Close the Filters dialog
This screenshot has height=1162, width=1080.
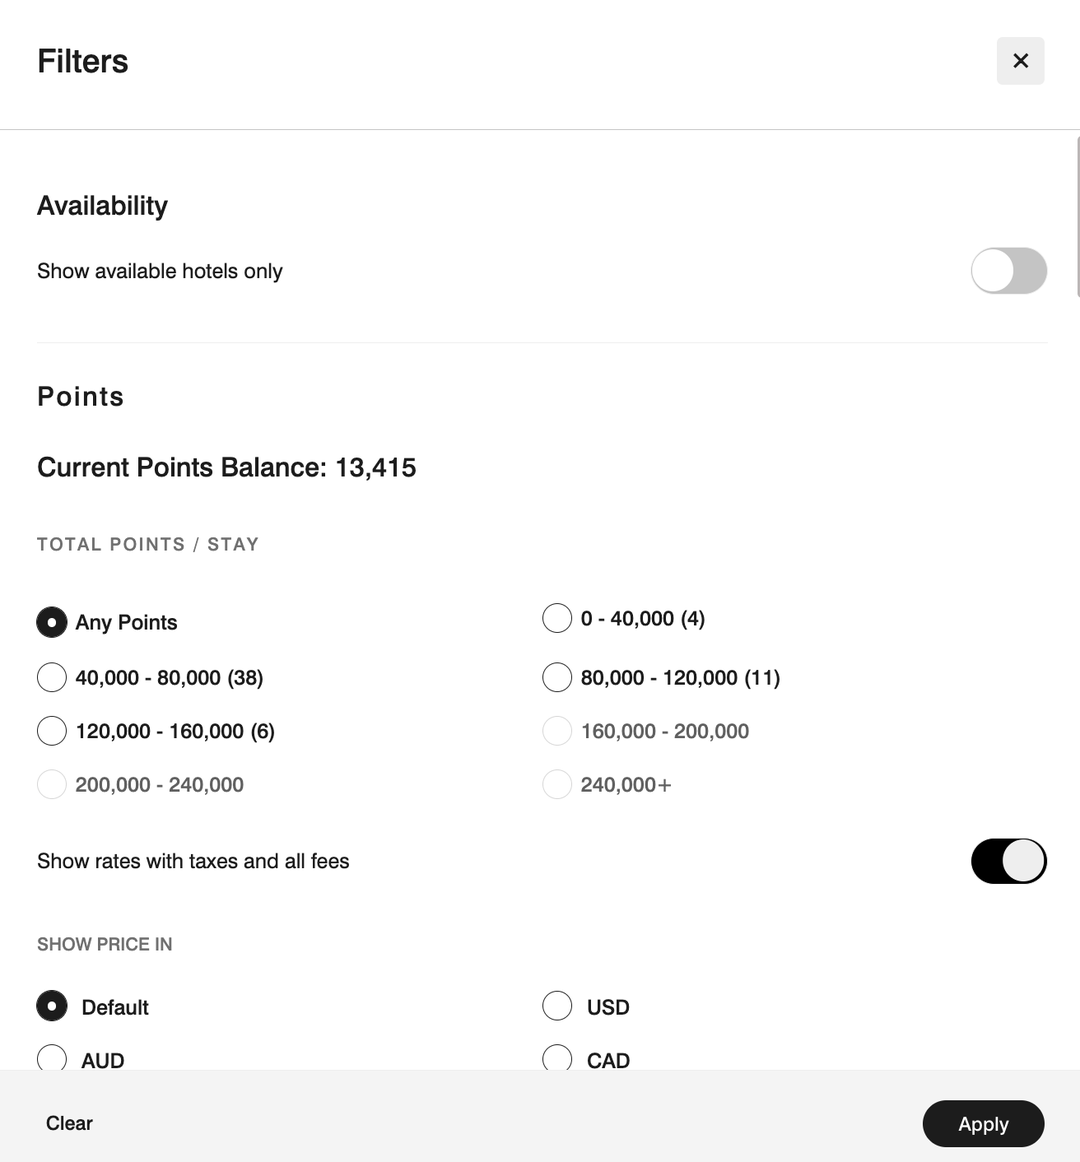pyautogui.click(x=1020, y=61)
